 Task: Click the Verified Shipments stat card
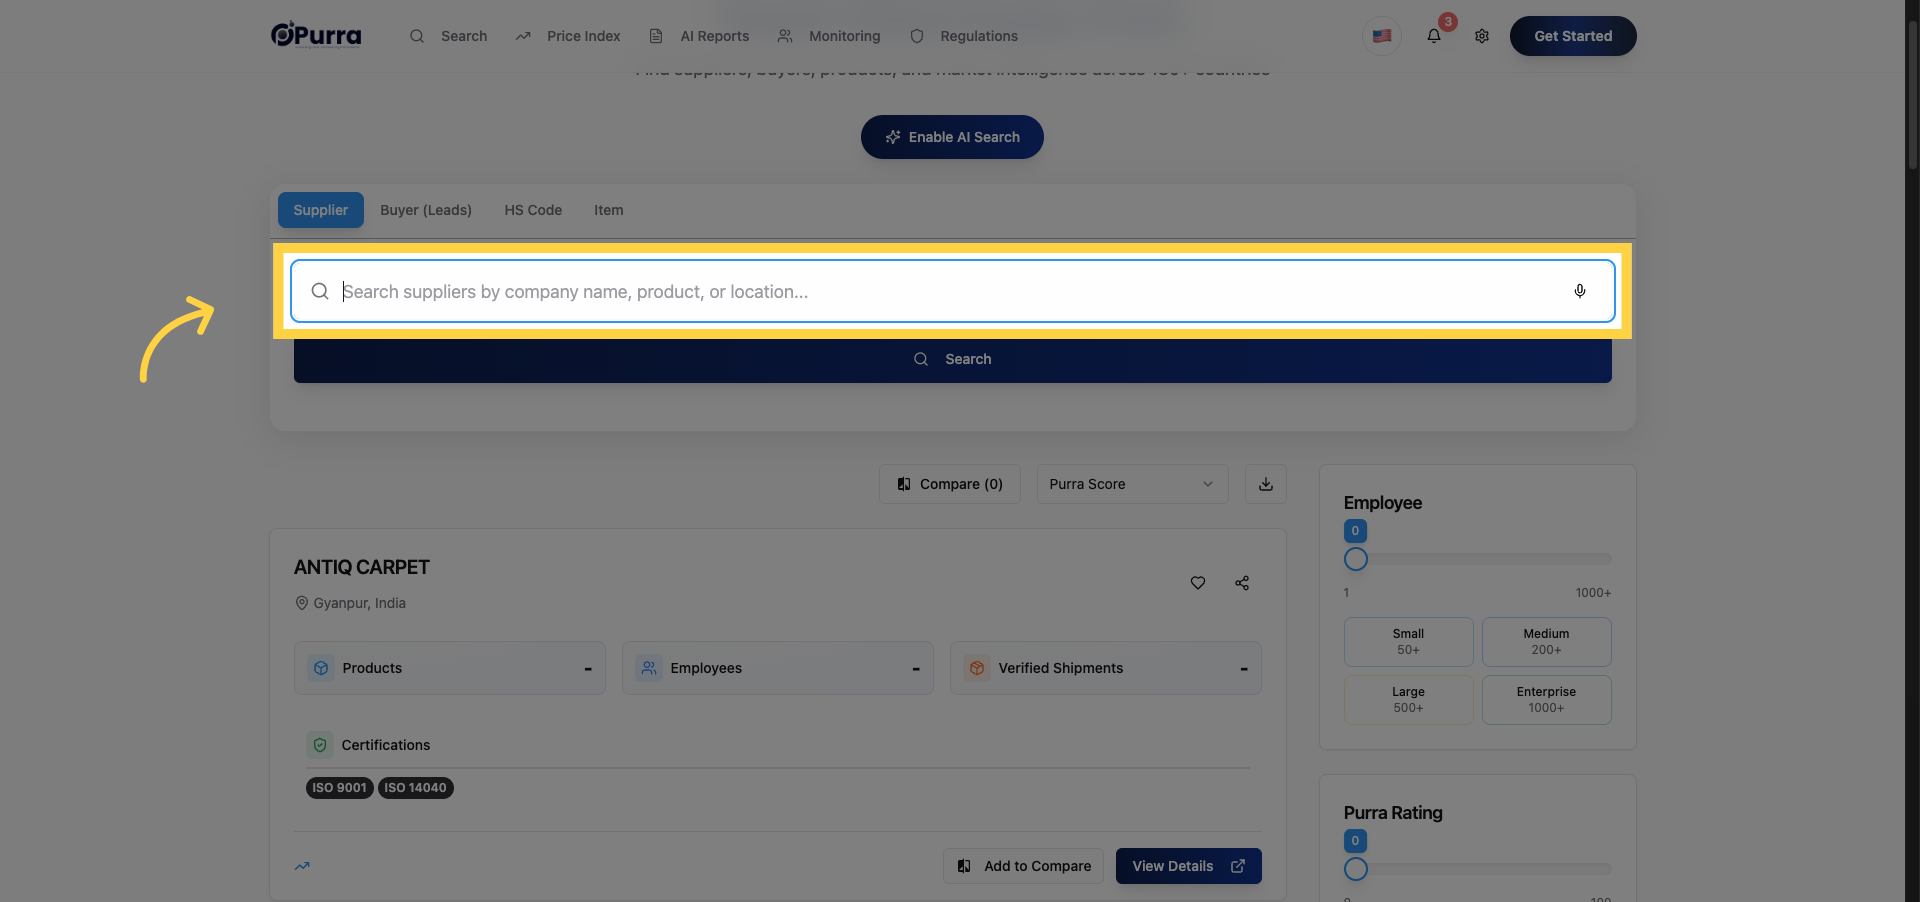[1106, 668]
